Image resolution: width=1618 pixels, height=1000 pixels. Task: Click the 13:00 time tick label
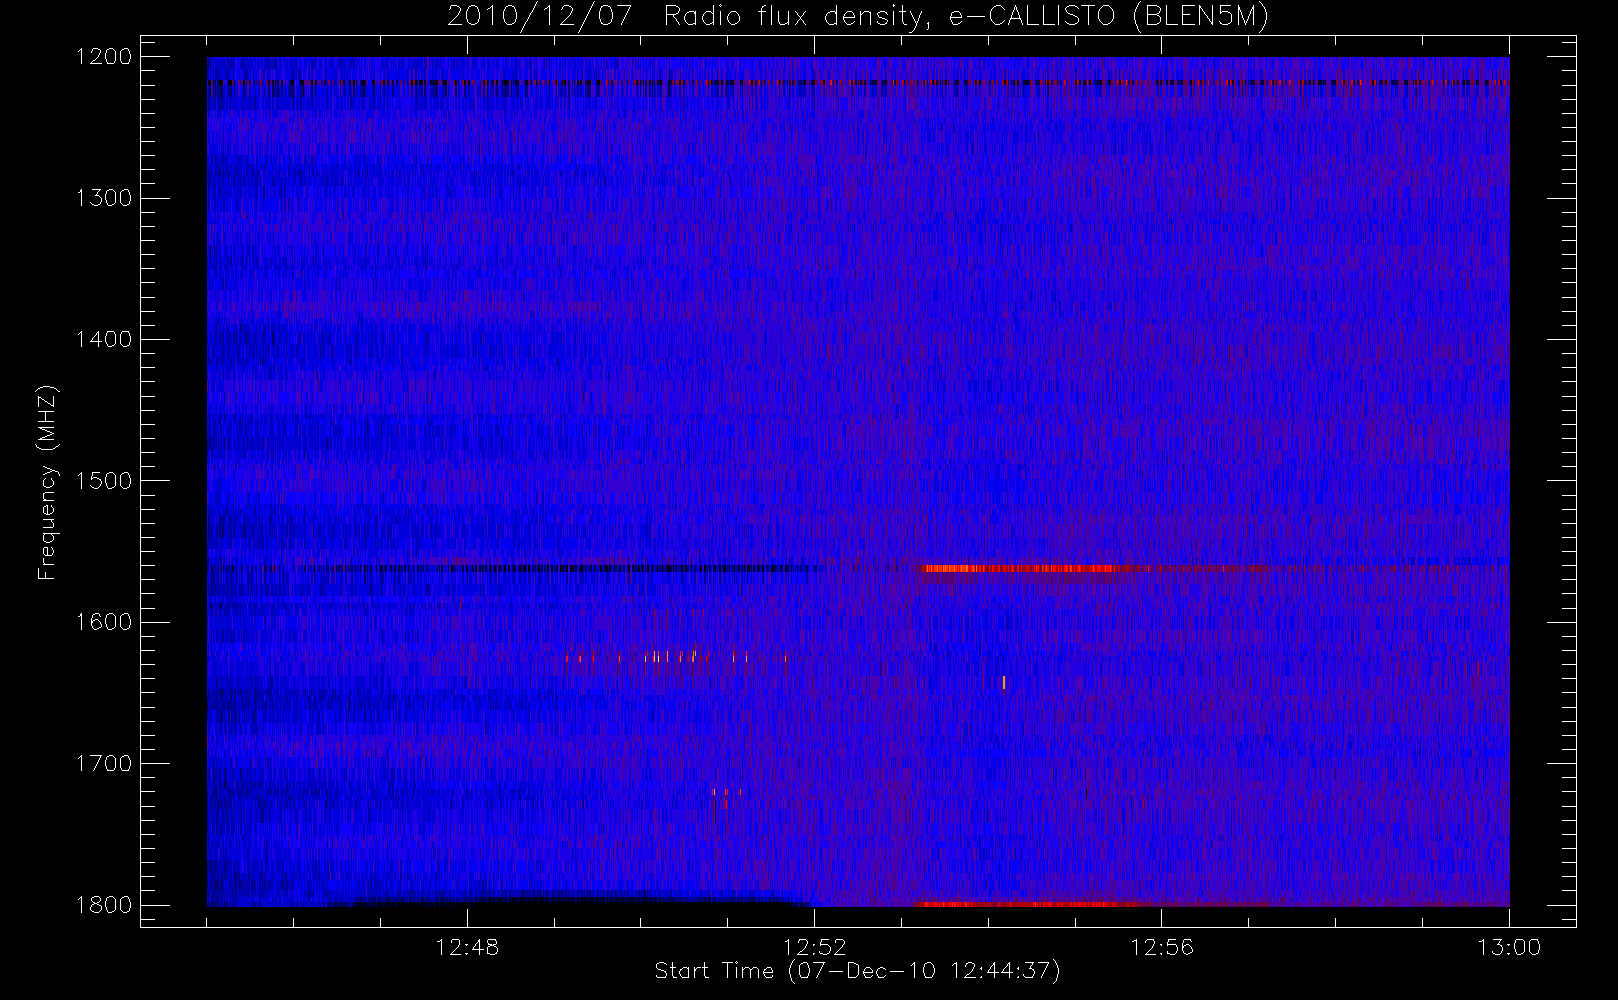1509,947
